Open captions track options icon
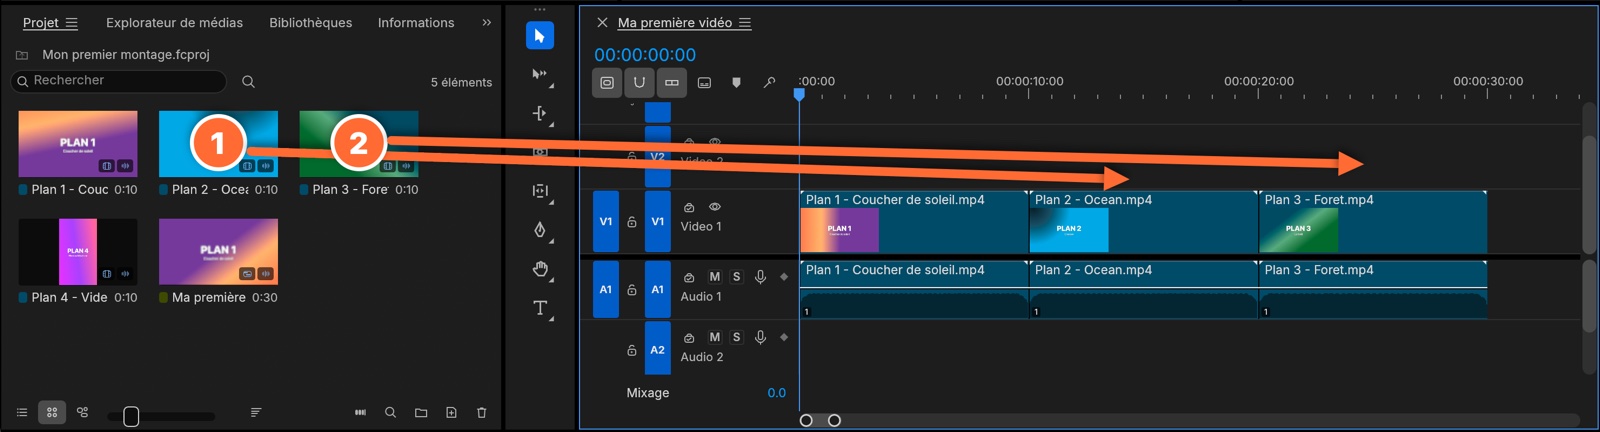The width and height of the screenshot is (1600, 432). coord(704,83)
